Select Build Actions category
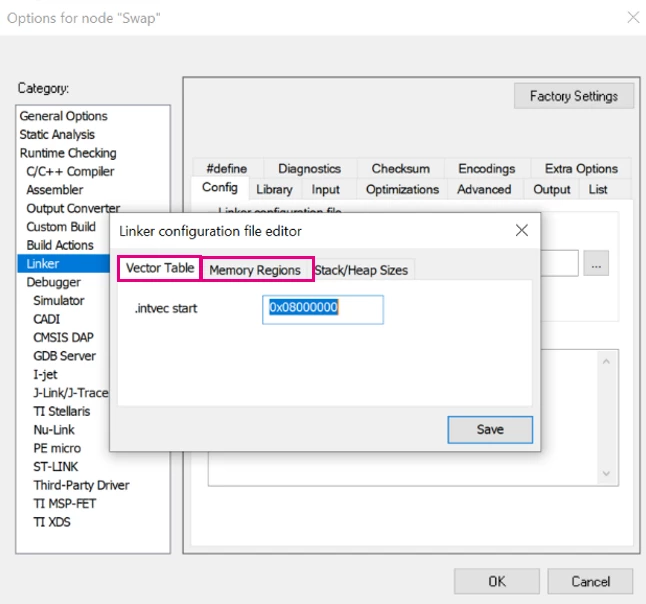 coord(60,245)
